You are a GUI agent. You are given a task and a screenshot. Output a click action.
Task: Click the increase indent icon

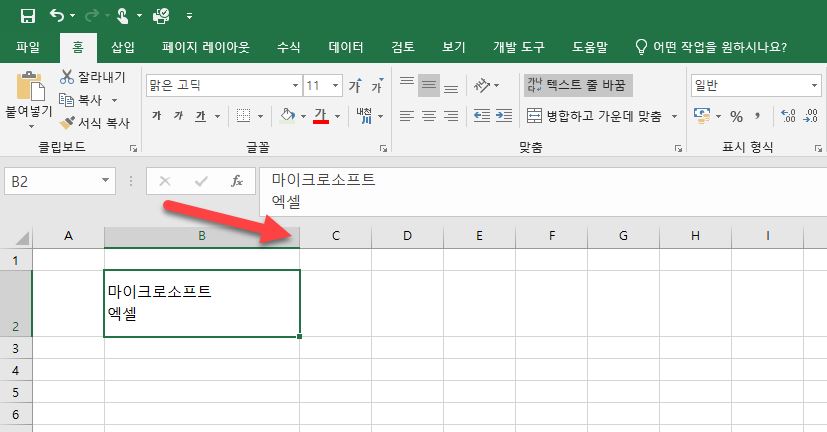click(x=504, y=116)
